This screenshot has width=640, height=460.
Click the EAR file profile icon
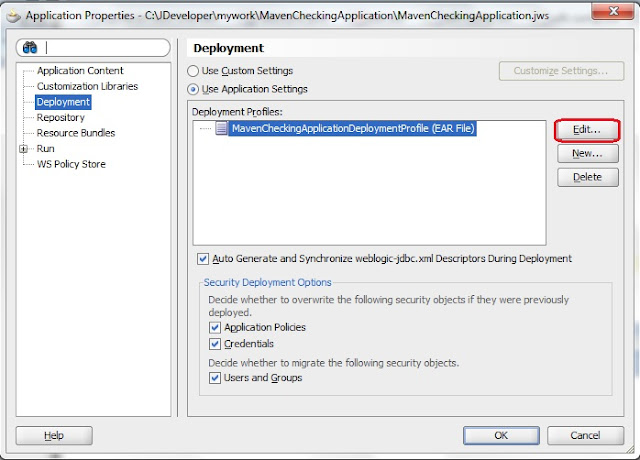[x=221, y=128]
